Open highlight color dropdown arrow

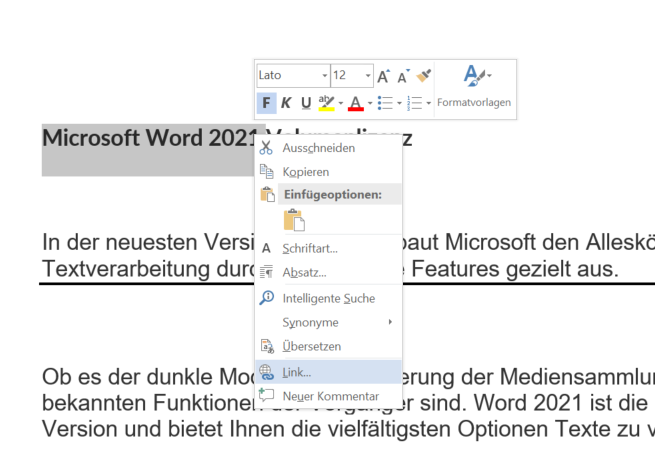pos(341,103)
